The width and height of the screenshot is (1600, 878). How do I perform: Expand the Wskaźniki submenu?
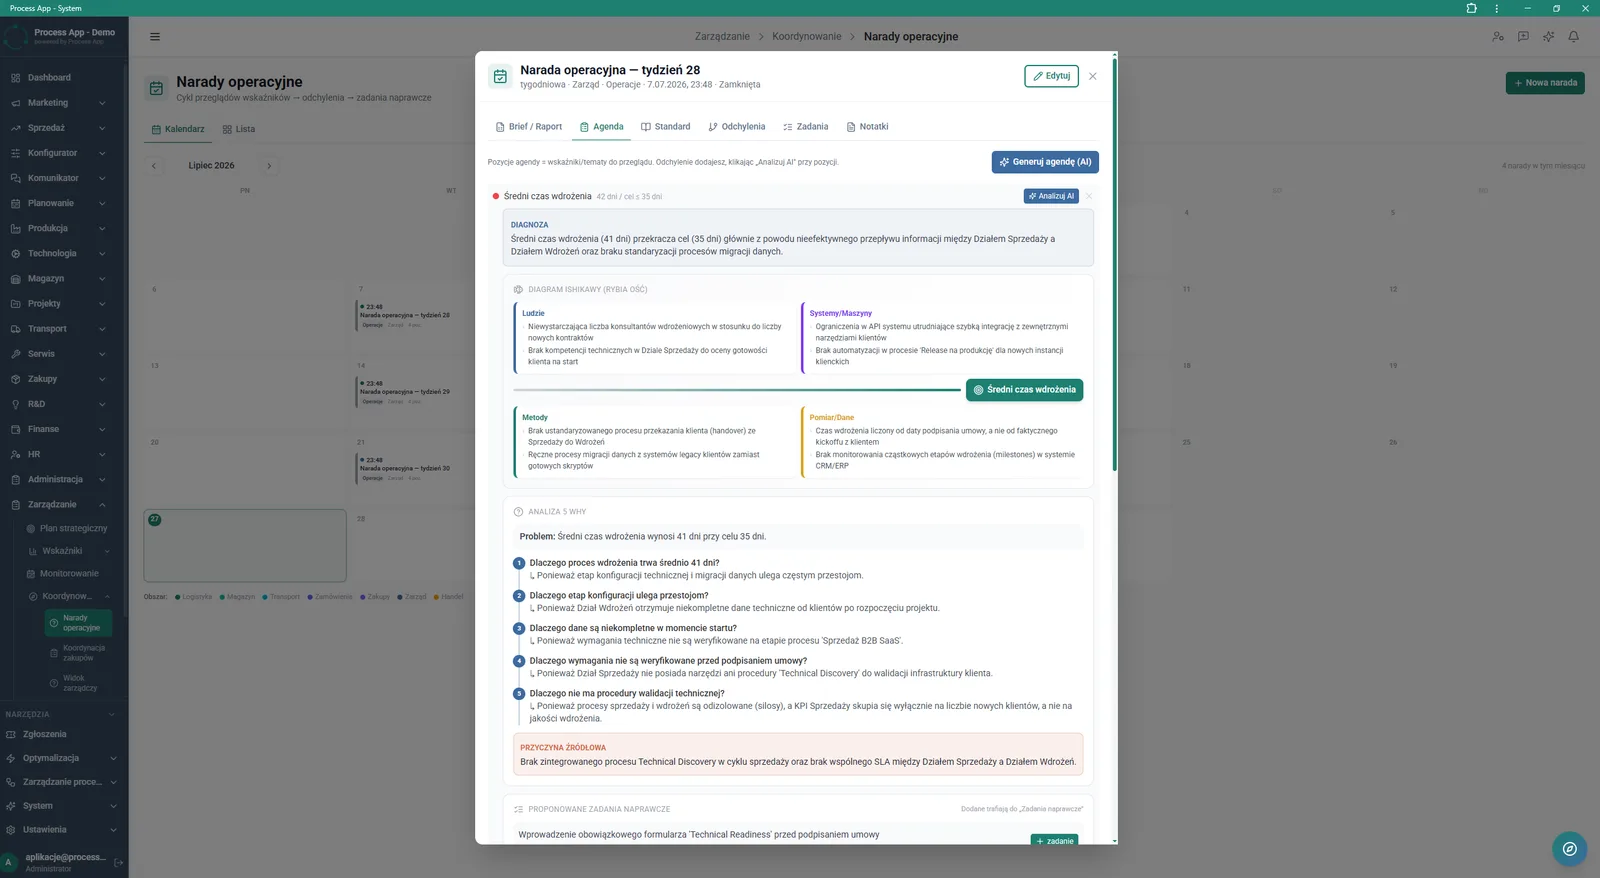pyautogui.click(x=107, y=551)
